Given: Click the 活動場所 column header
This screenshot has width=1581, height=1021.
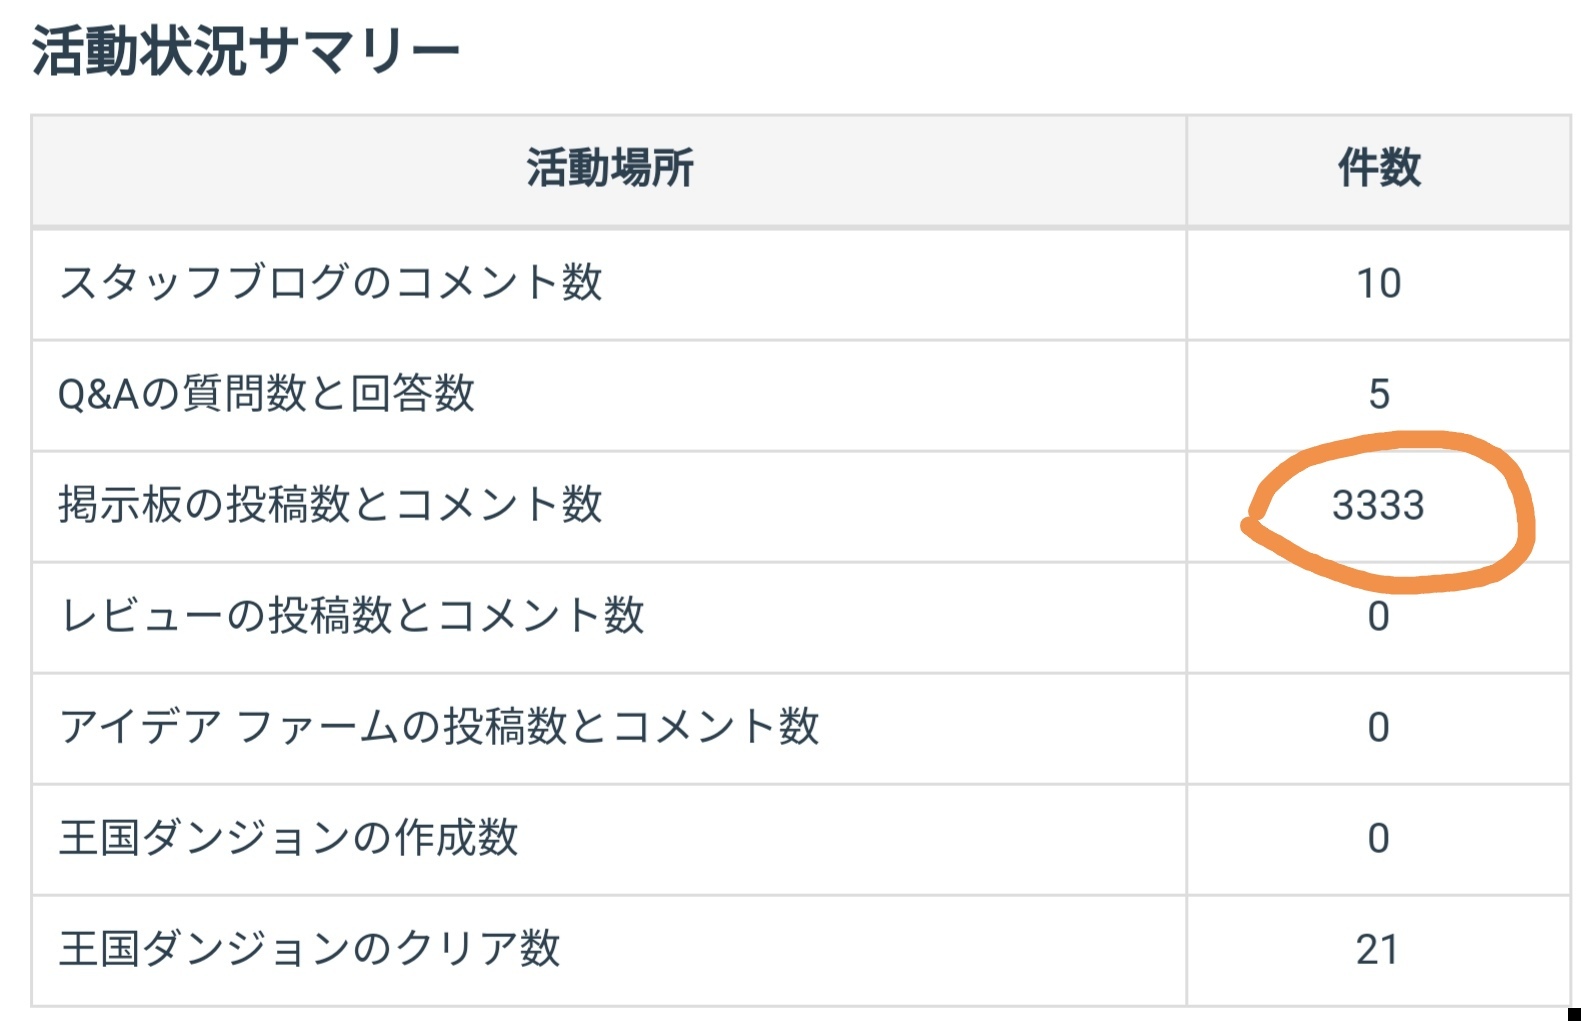Looking at the screenshot, I should pos(609,168).
